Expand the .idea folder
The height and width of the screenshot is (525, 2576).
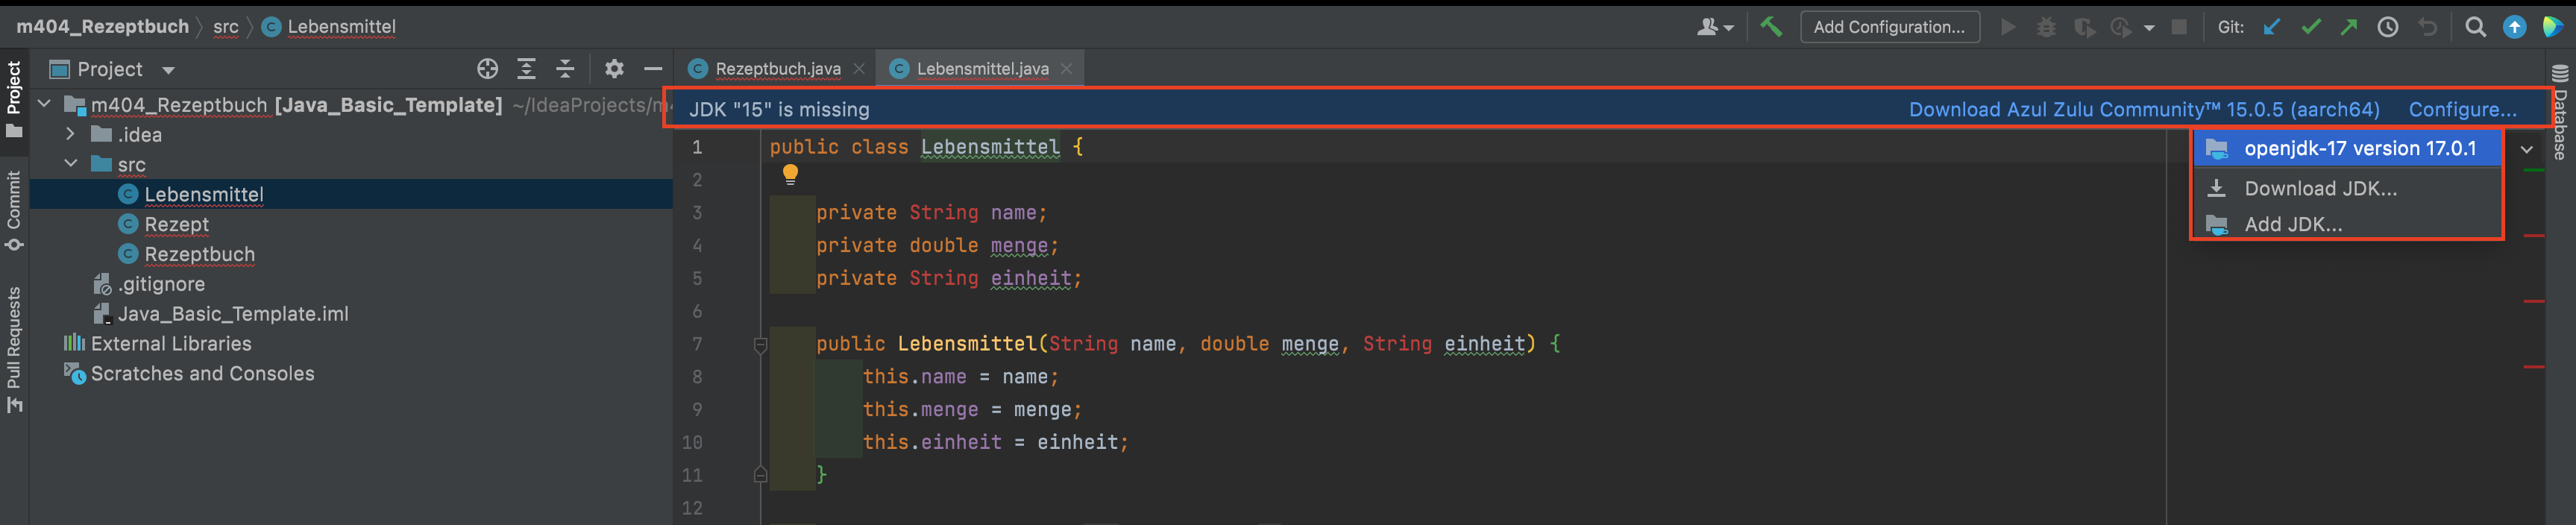point(70,134)
